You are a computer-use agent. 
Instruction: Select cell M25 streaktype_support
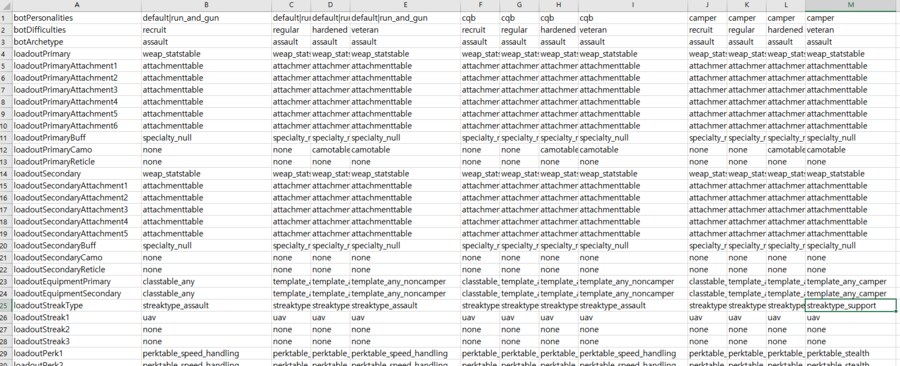click(x=851, y=306)
